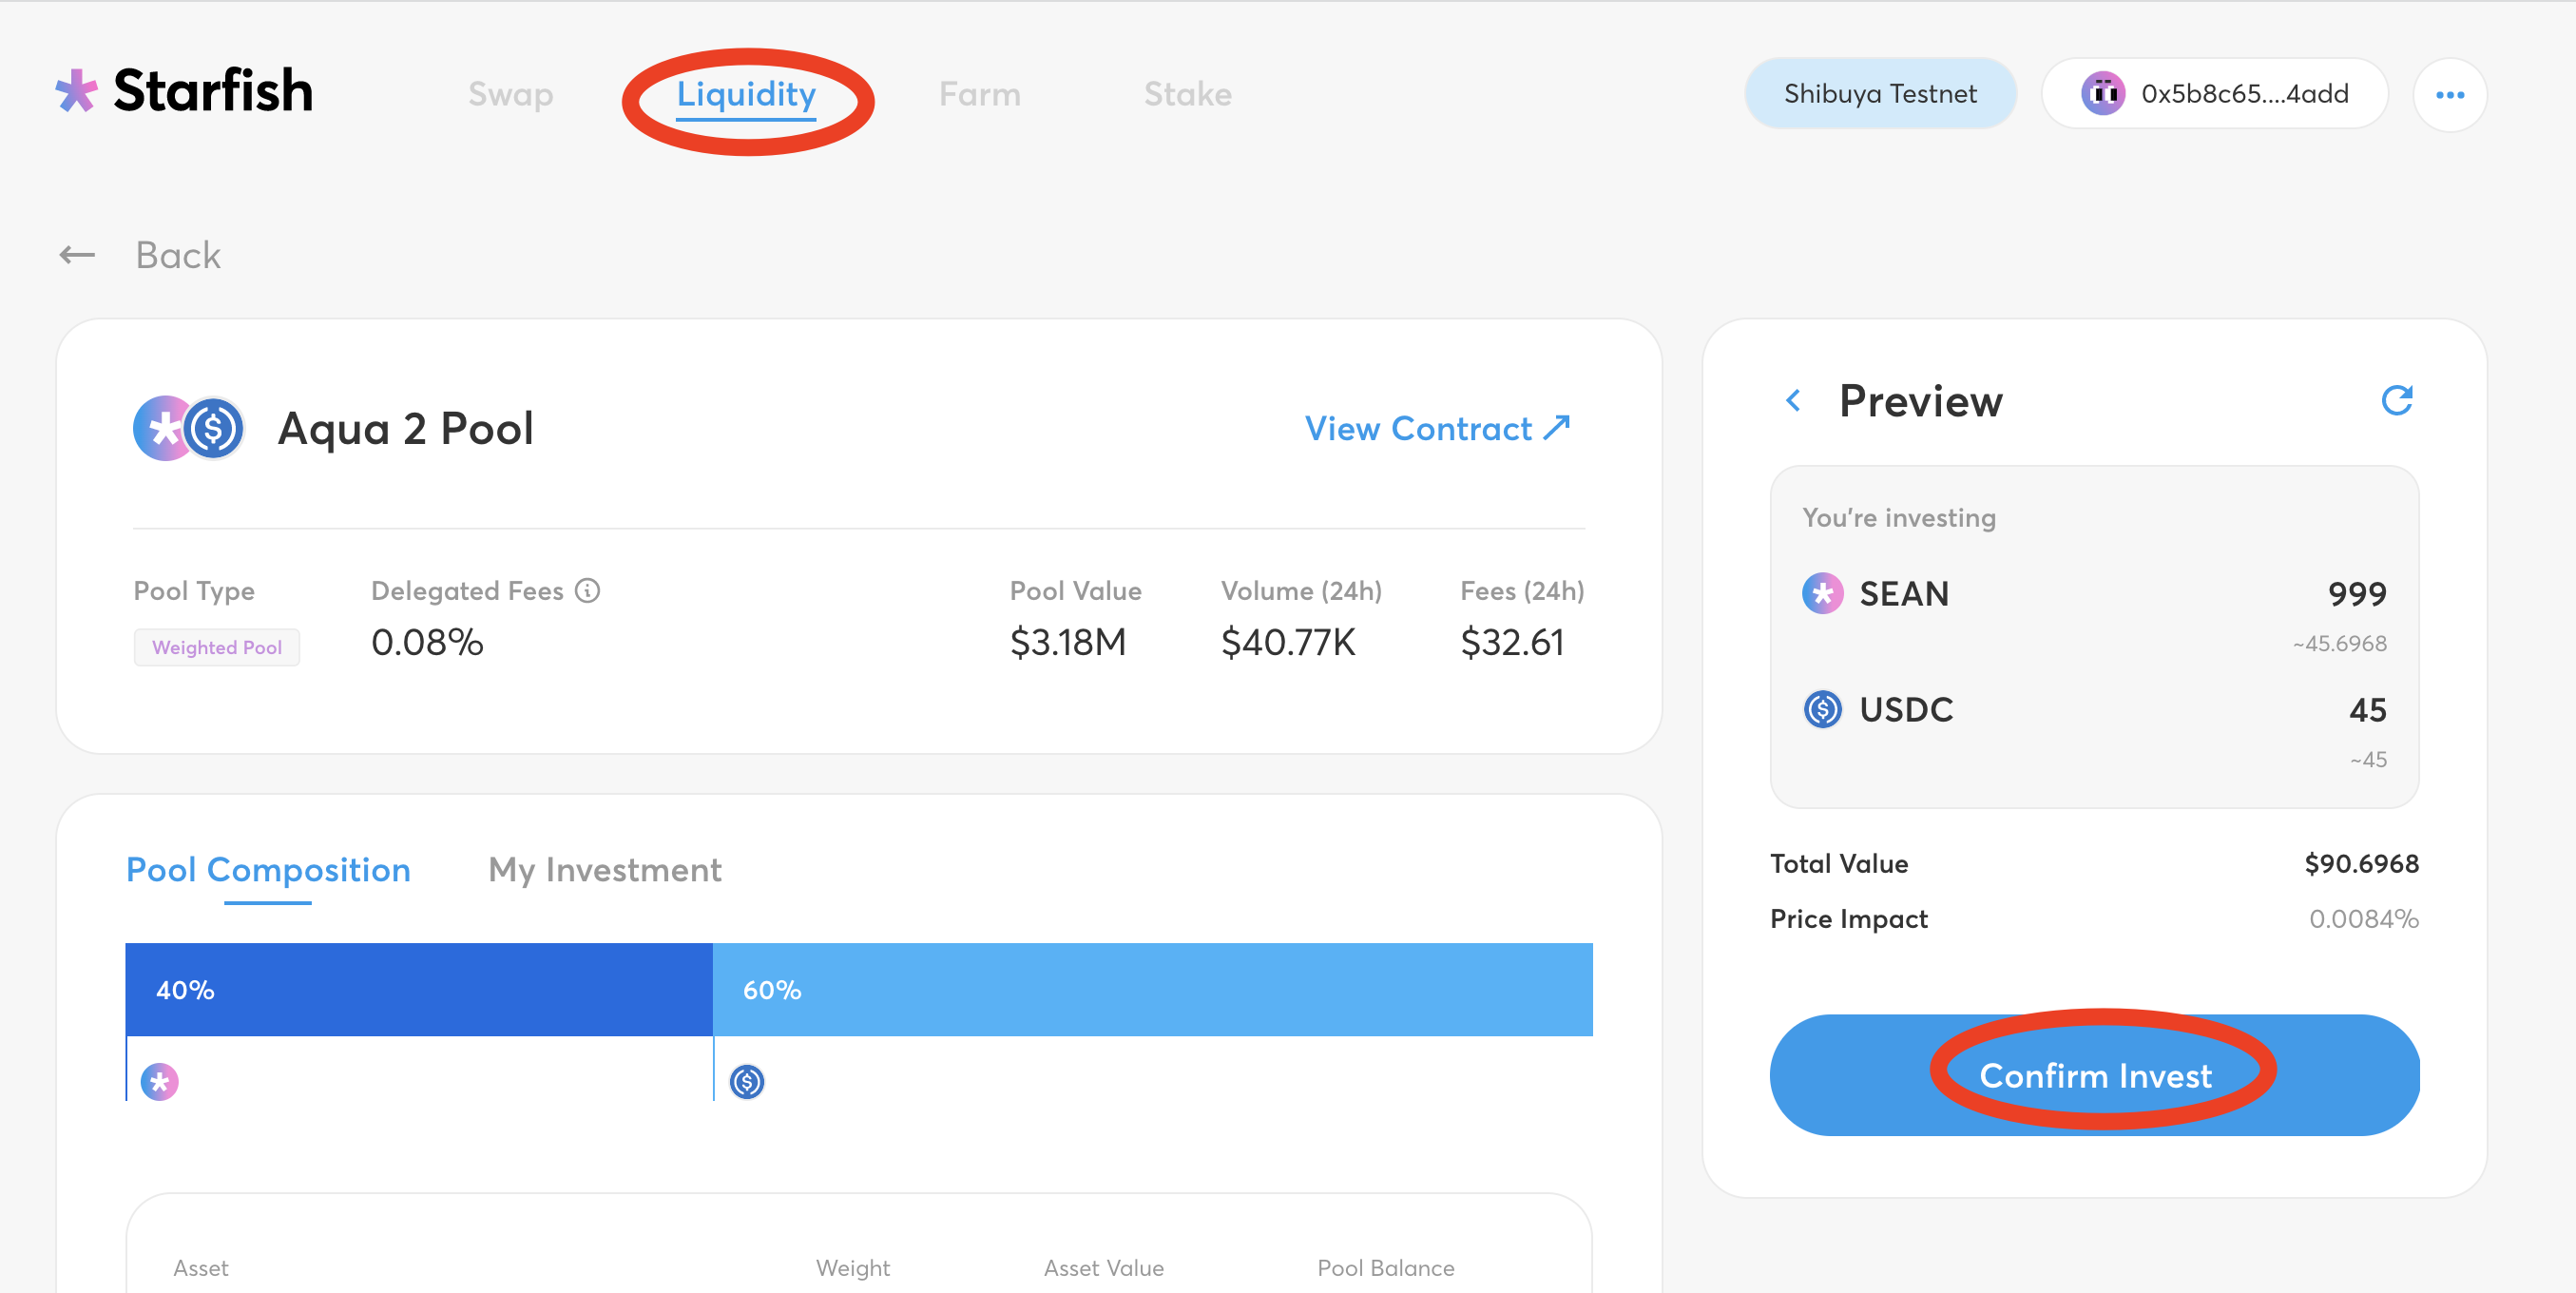Click the USDC token icon in Preview
Viewport: 2576px width, 1293px height.
pos(1822,709)
